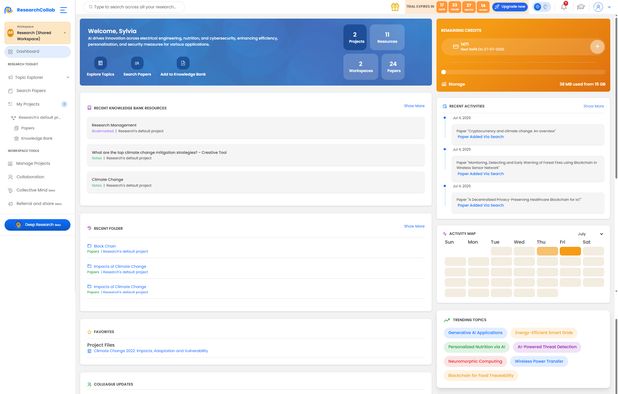Click the Upgrade now button
This screenshot has width=618, height=394.
[510, 7]
